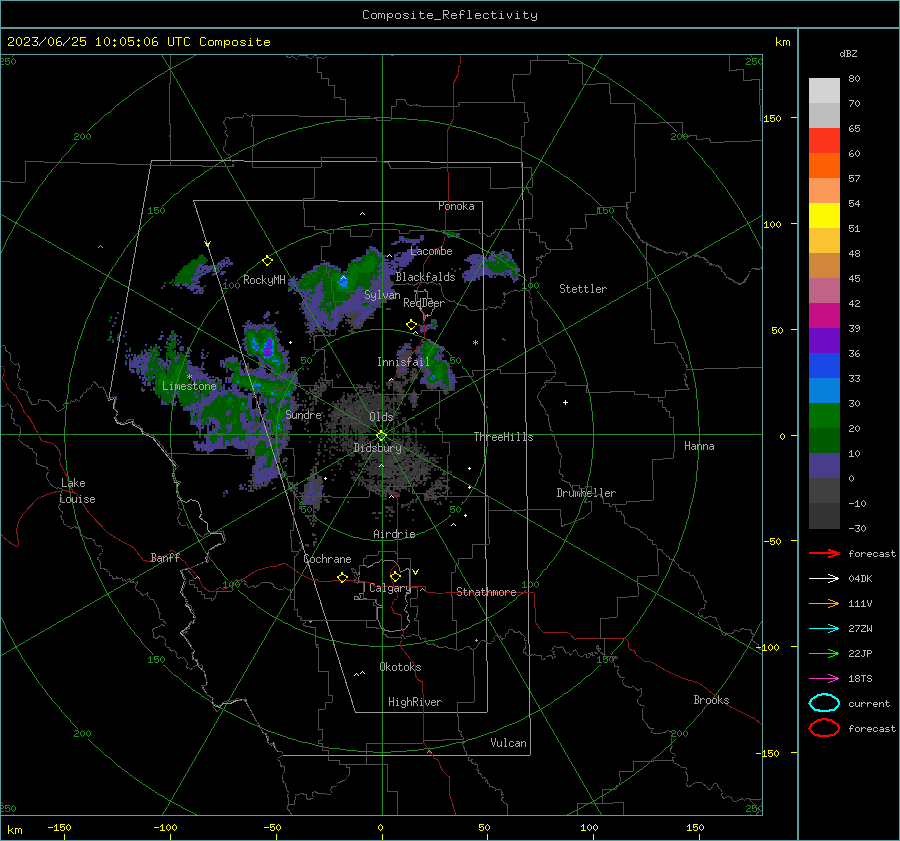Click the blue echo cell west of Sylvan
900x841 pixels.
coord(343,281)
